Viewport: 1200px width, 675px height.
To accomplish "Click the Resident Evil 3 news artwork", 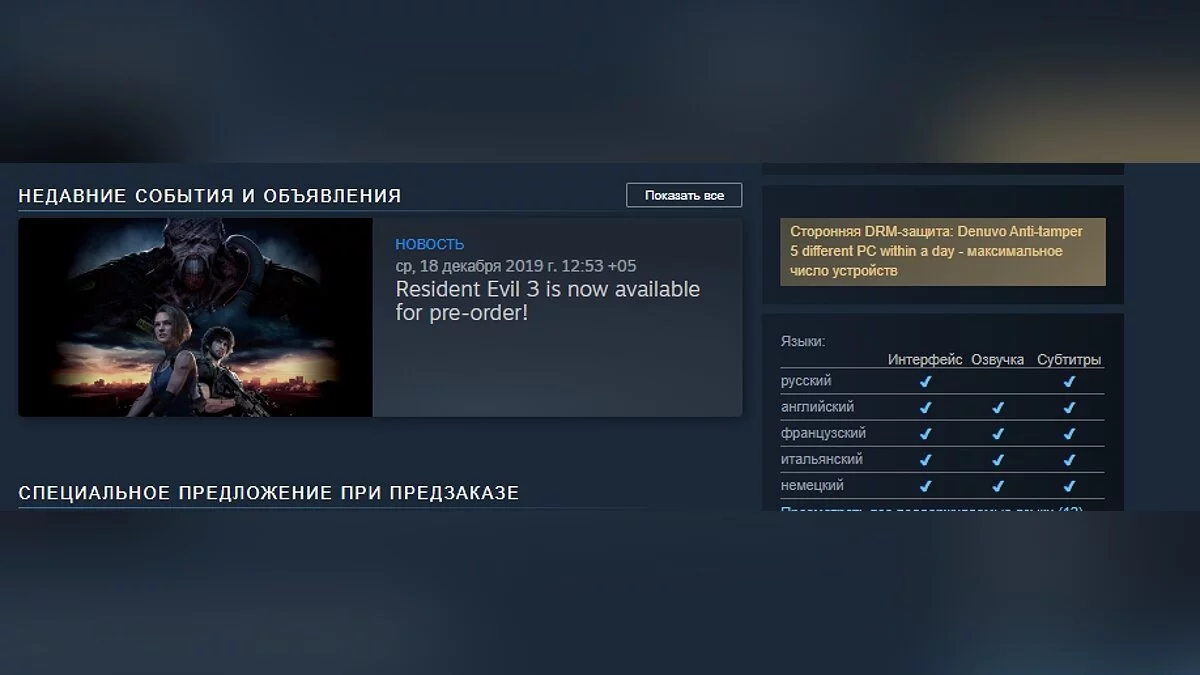I will point(195,317).
